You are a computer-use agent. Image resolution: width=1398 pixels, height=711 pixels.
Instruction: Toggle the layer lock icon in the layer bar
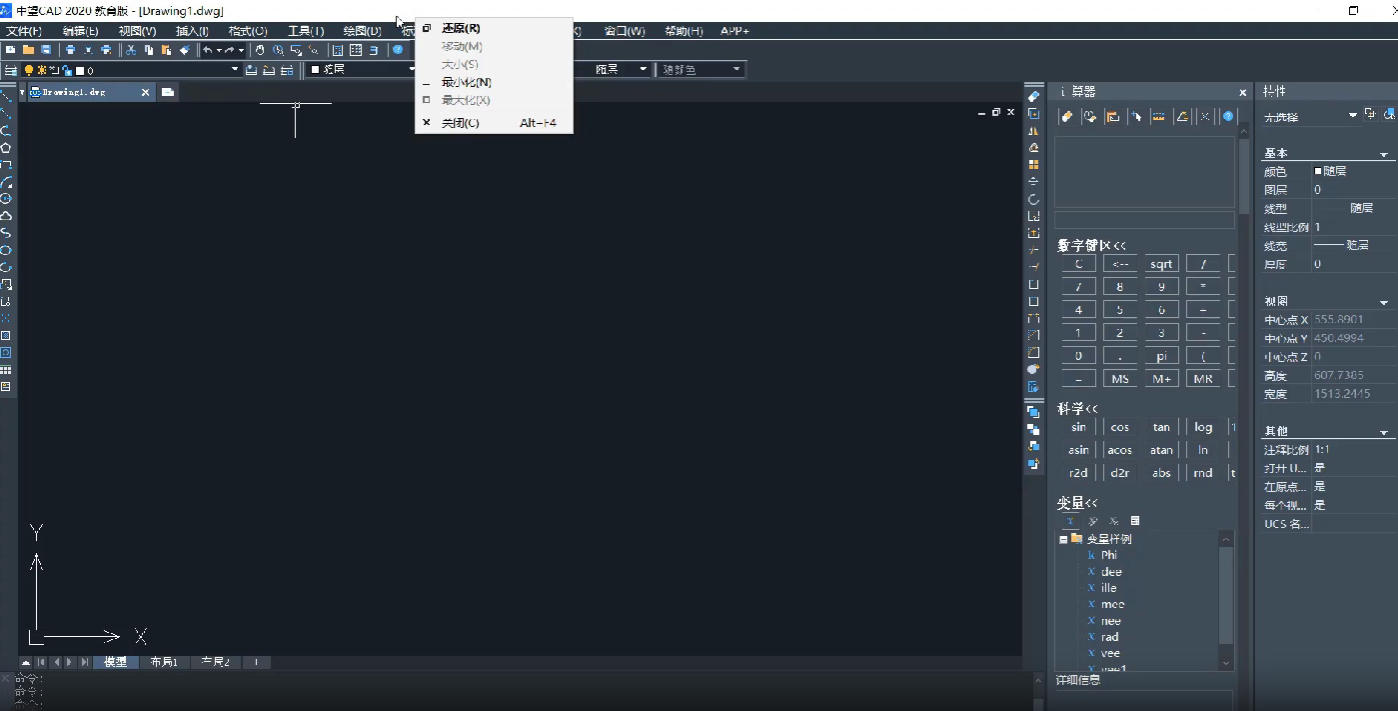pos(67,70)
